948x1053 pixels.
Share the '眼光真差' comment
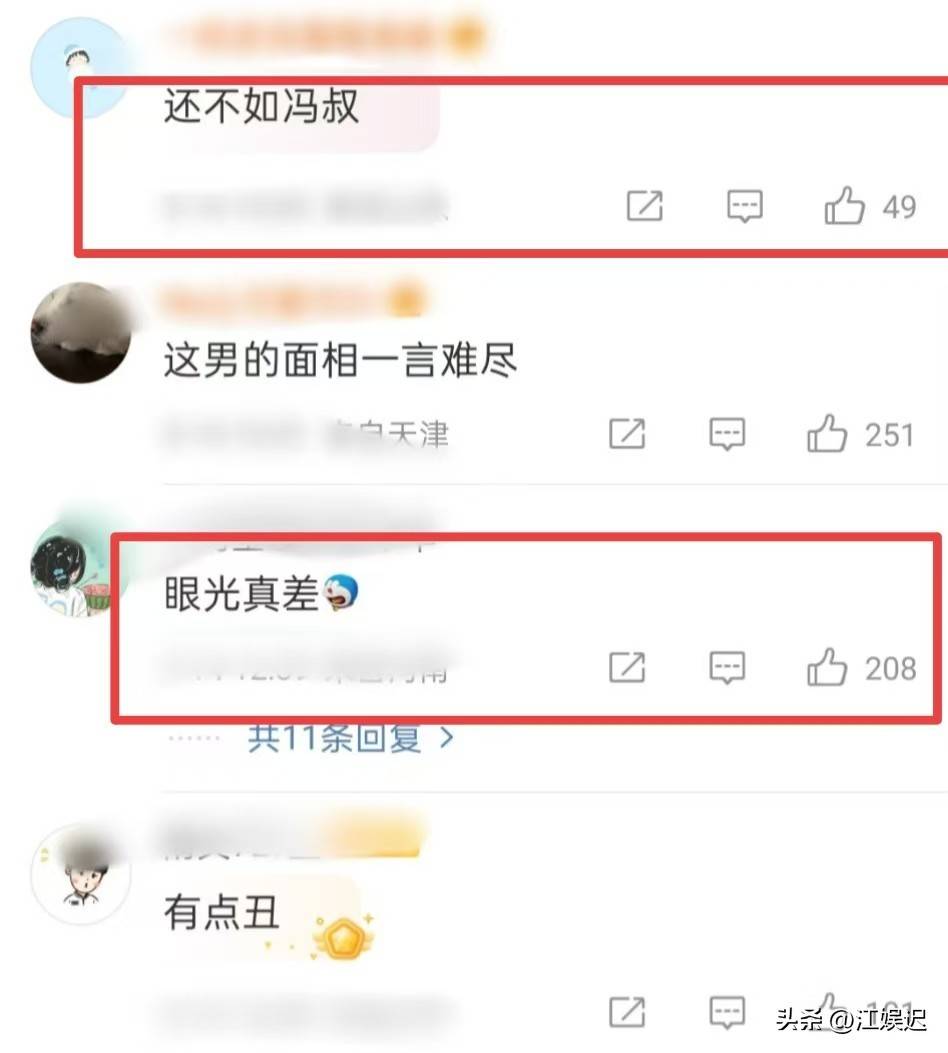click(x=627, y=667)
